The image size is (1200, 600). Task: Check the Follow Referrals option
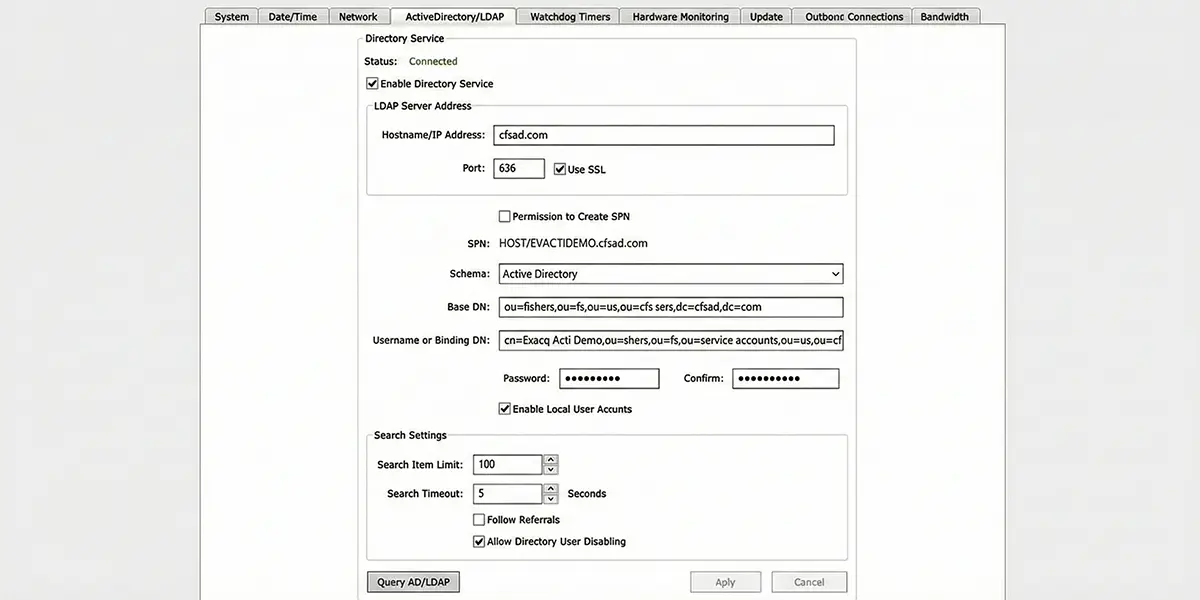click(x=479, y=519)
